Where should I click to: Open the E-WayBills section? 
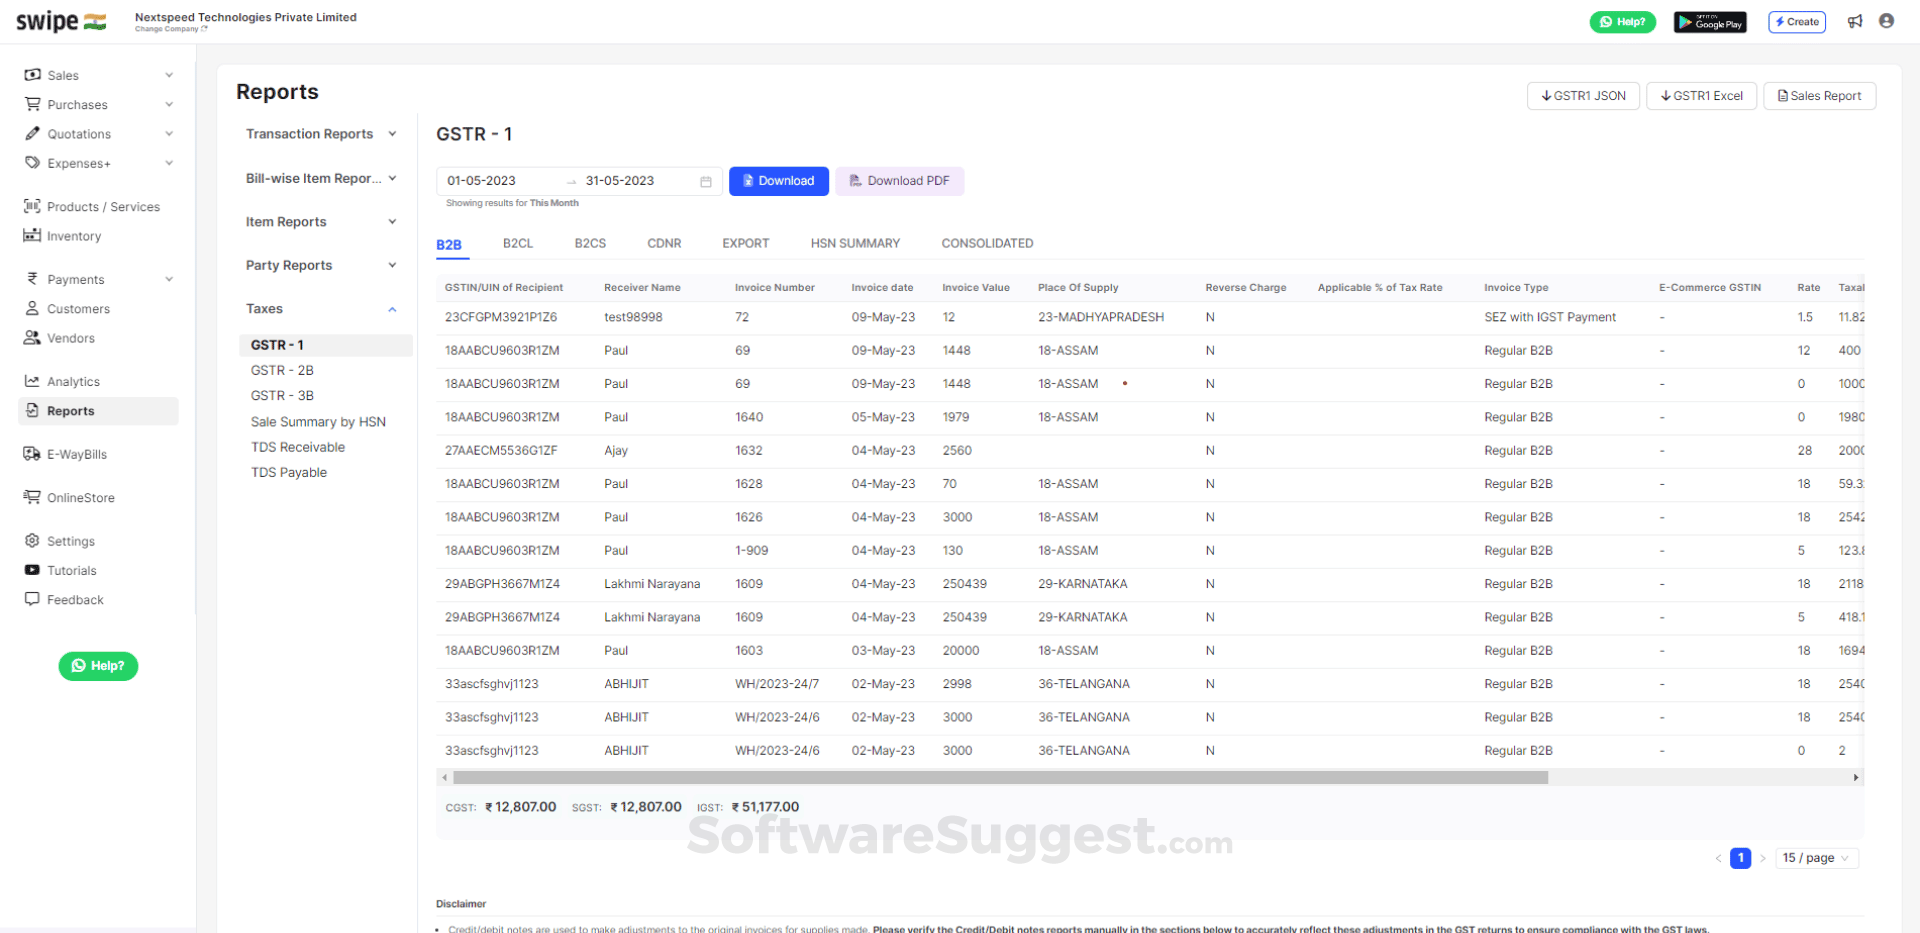[75, 454]
